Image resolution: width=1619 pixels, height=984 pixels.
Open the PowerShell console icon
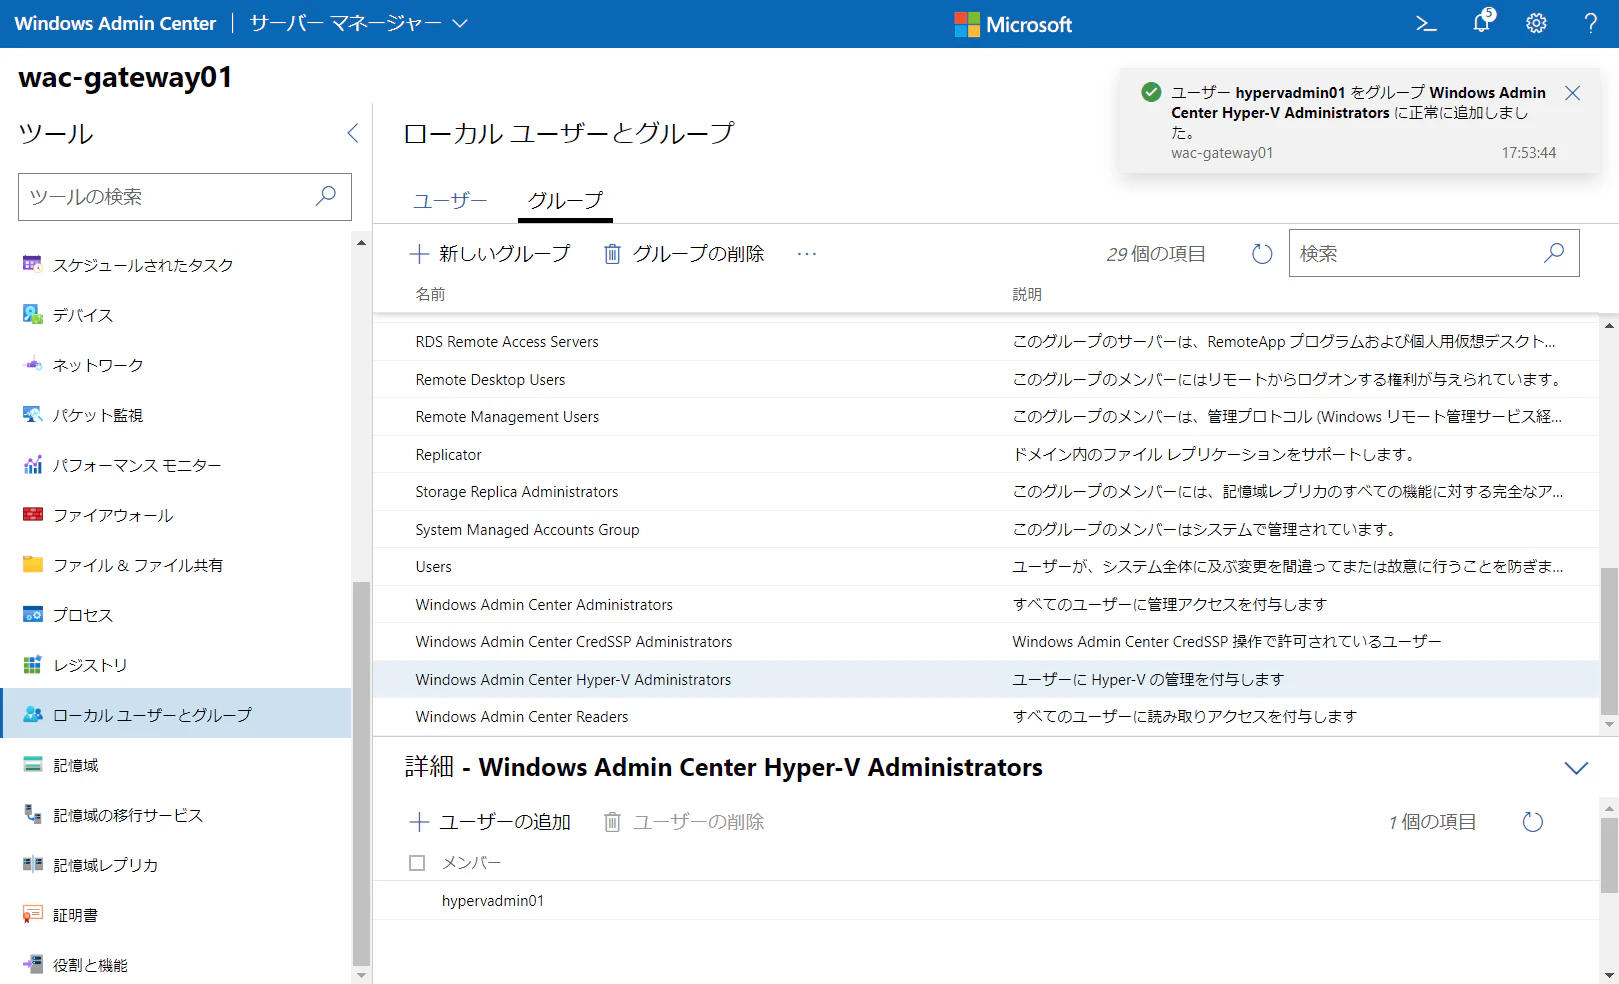(1427, 24)
